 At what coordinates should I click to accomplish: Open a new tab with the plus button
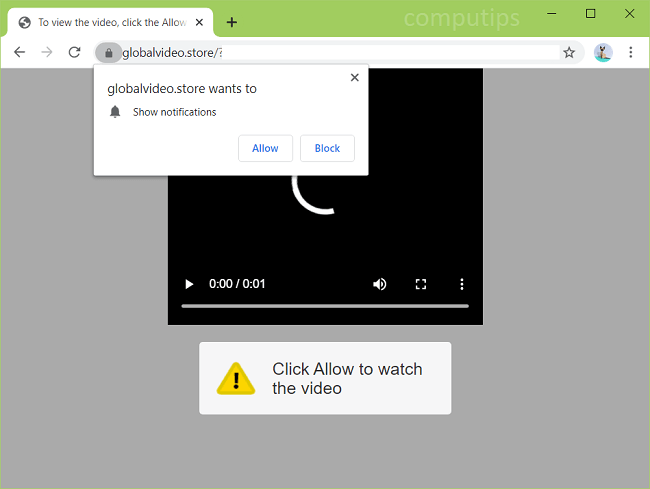[232, 22]
